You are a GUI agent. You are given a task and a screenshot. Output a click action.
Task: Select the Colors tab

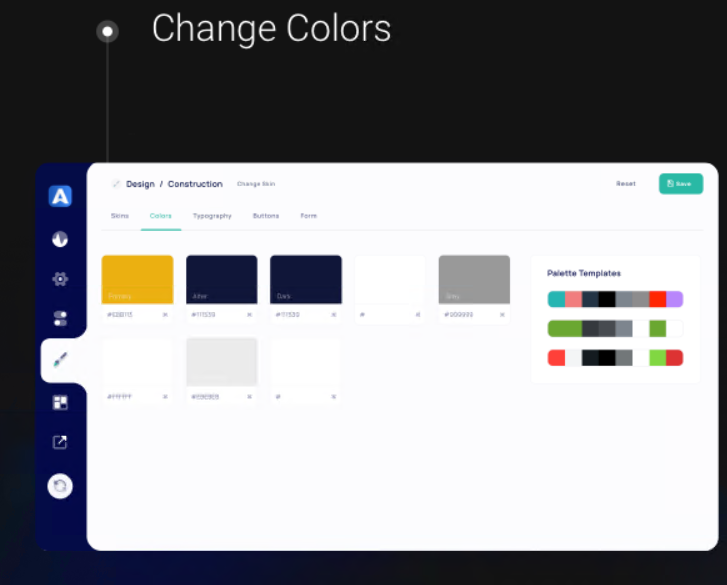[x=160, y=216]
